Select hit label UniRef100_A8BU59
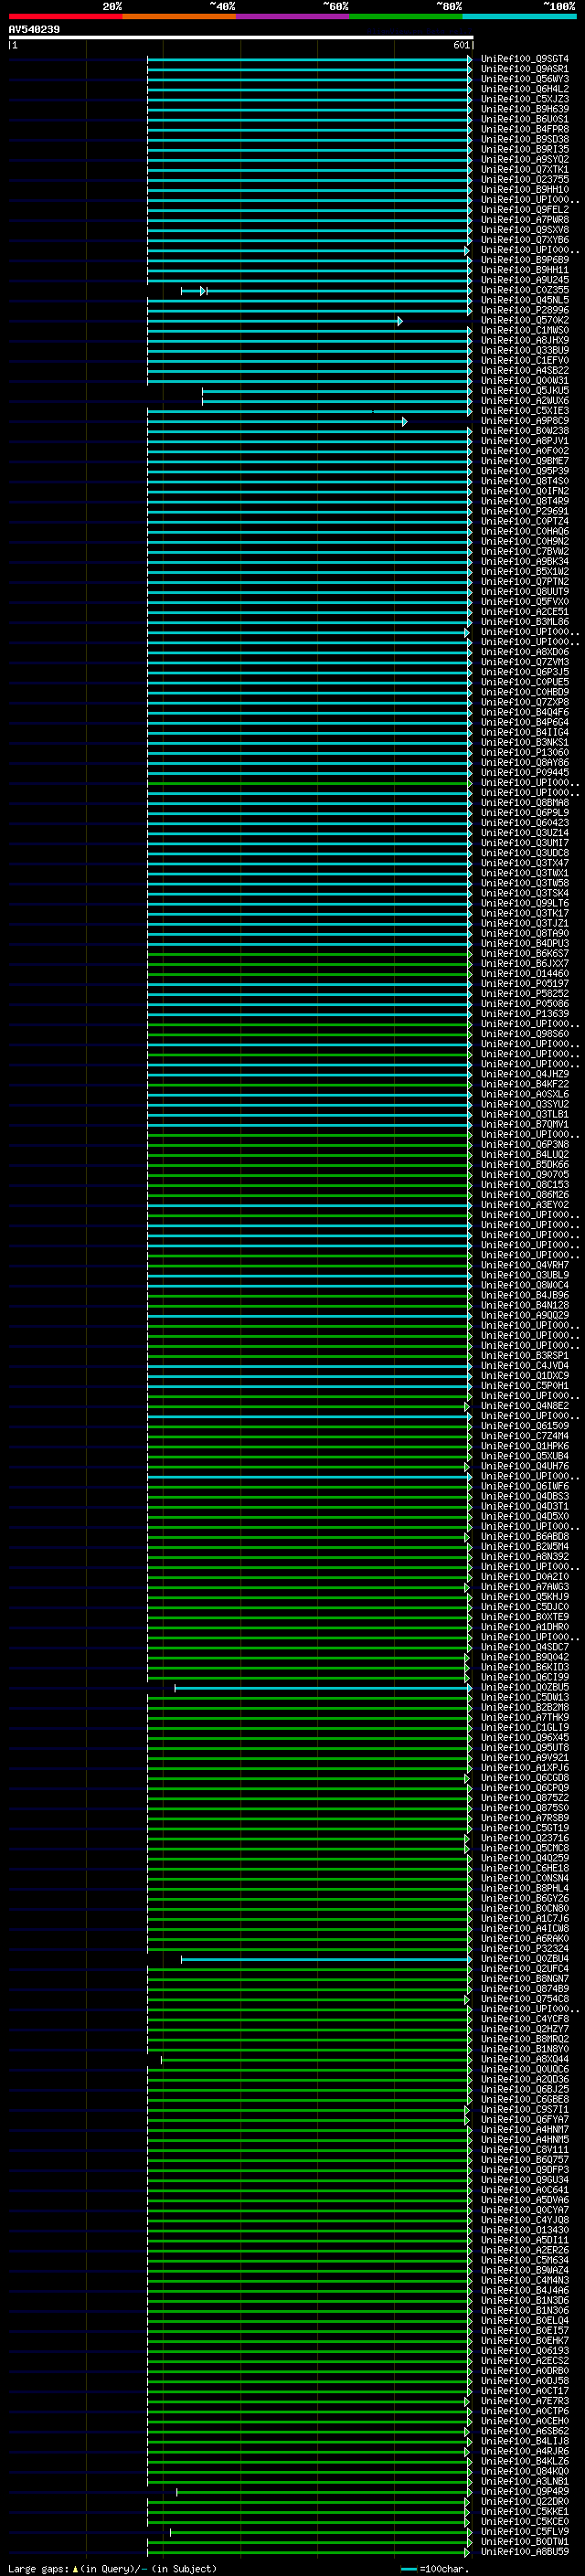This screenshot has height=2576, width=585. click(x=524, y=2552)
